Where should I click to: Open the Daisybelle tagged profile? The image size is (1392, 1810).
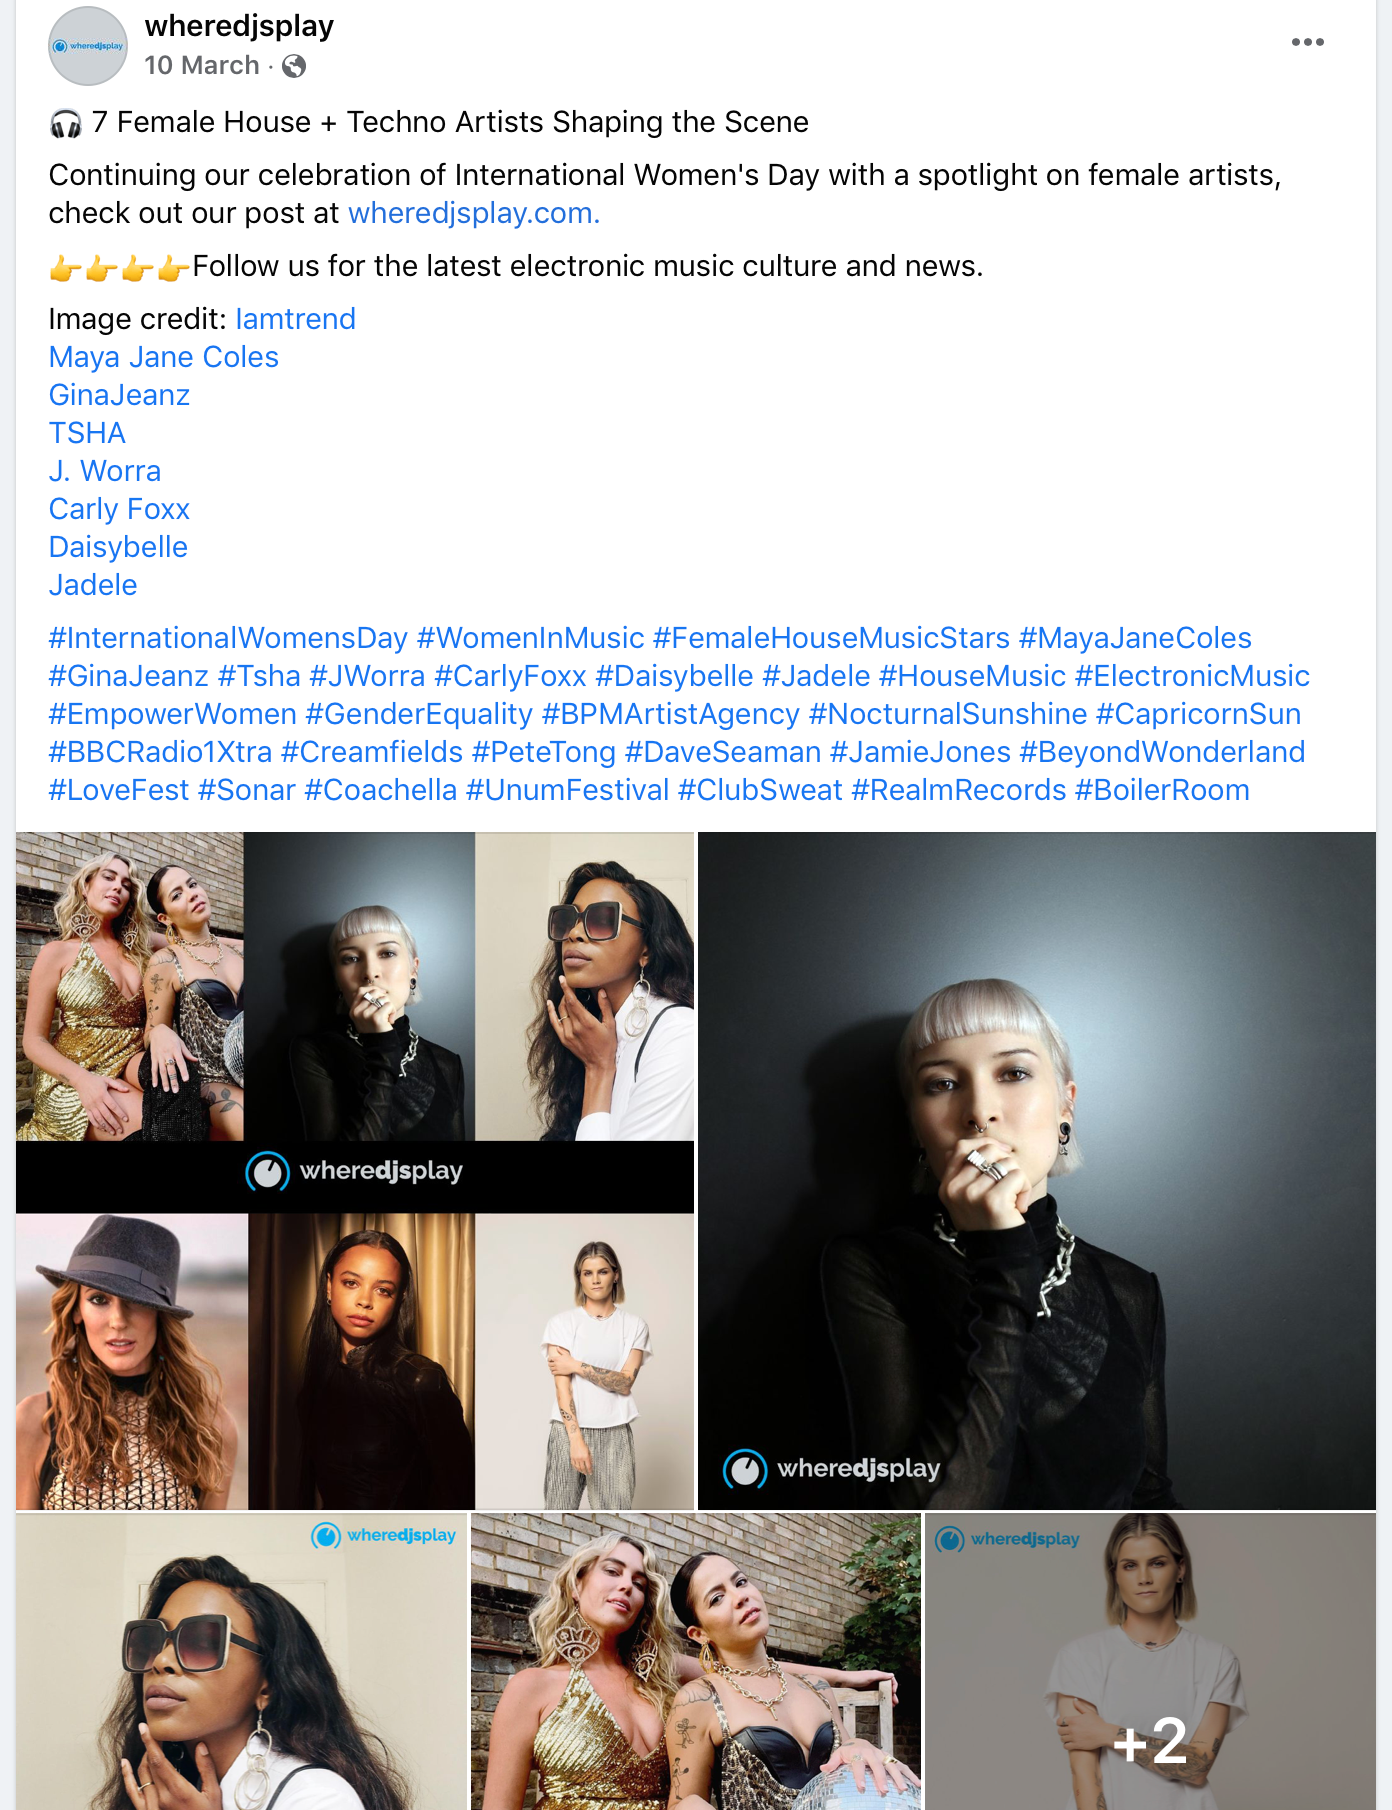click(x=118, y=547)
